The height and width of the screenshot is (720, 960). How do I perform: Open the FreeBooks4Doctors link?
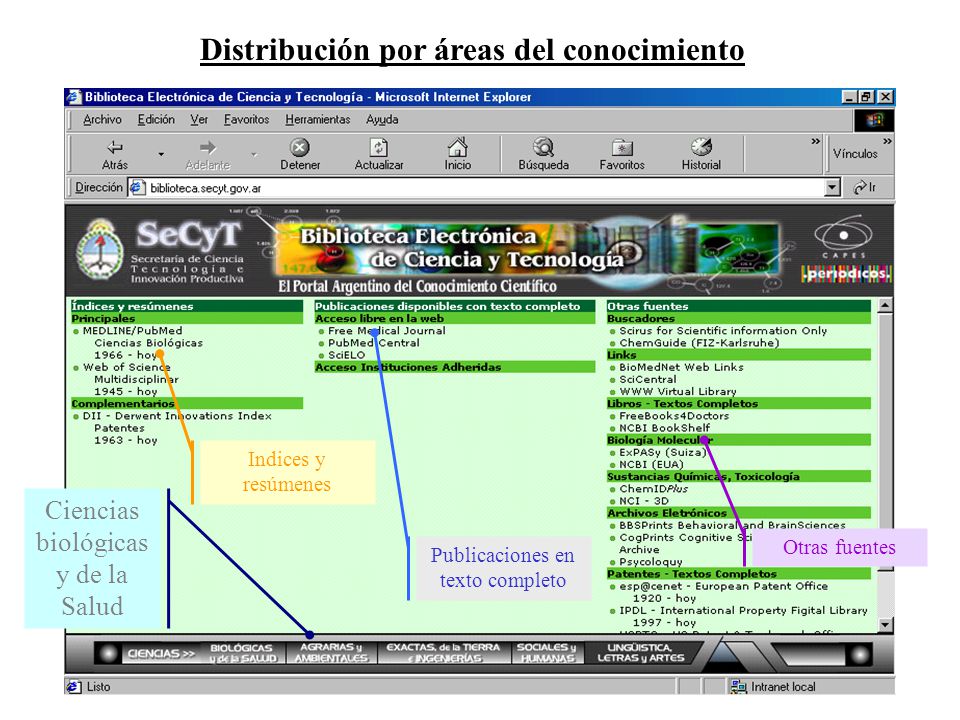[x=673, y=416]
